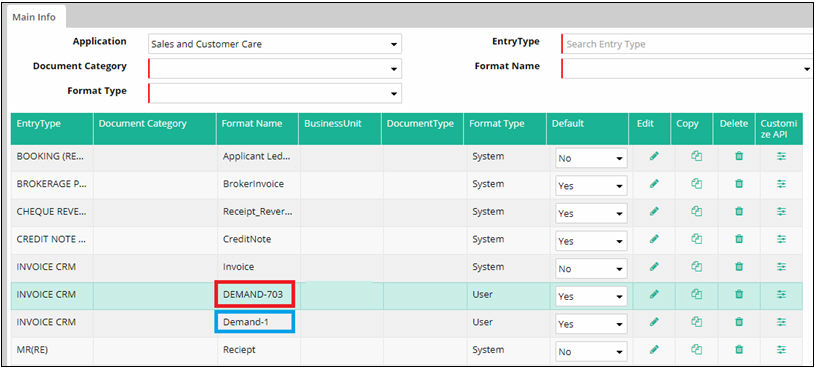Expand the Format Name filter dropdown

[687, 69]
